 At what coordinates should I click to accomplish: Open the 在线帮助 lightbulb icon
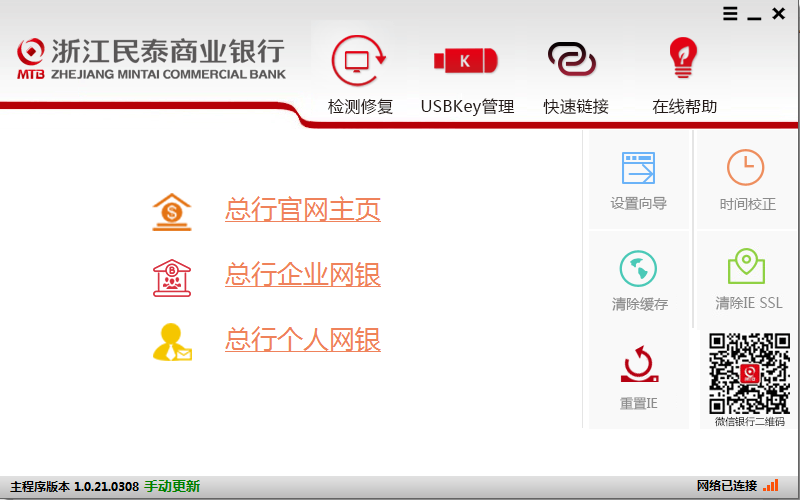click(x=683, y=58)
